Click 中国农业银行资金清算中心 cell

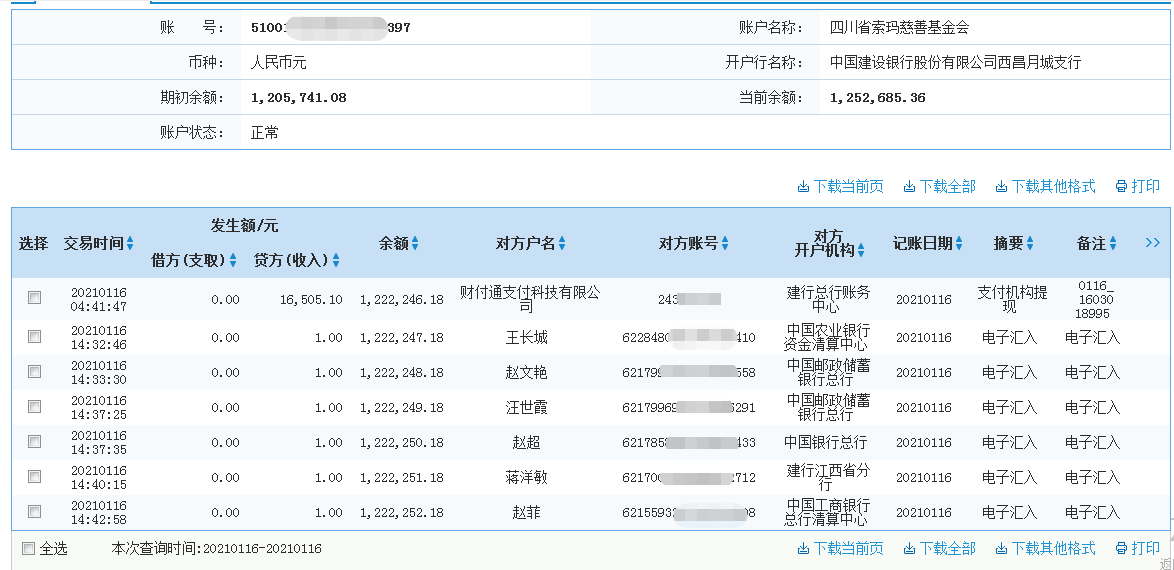(x=827, y=338)
